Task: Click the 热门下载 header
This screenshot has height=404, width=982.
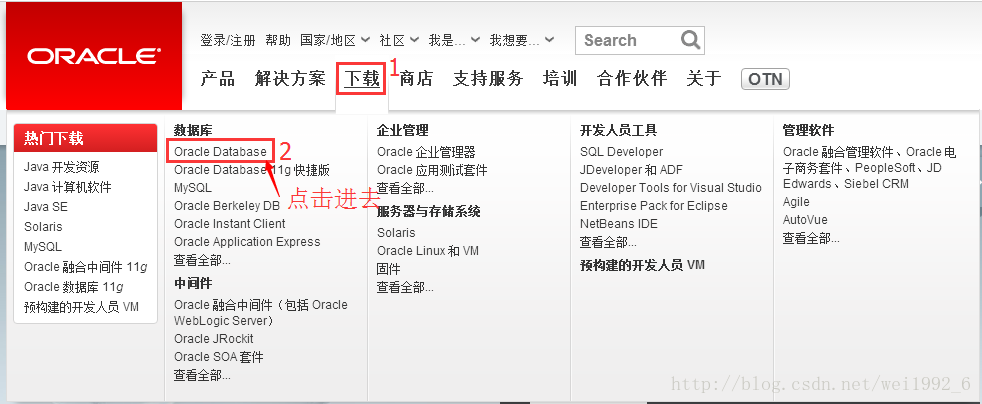Action: click(x=85, y=138)
